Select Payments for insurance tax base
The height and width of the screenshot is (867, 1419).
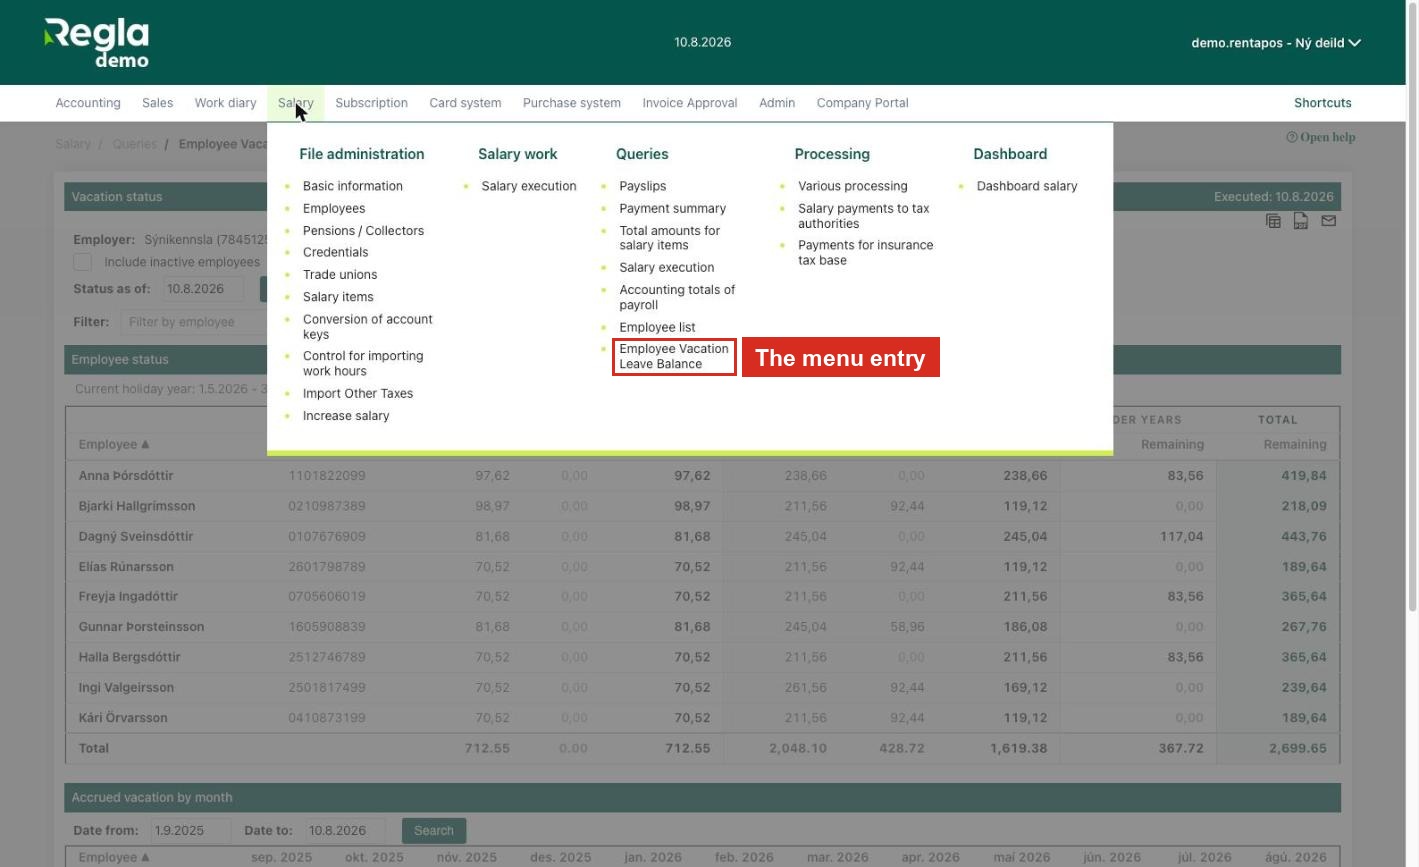[865, 252]
